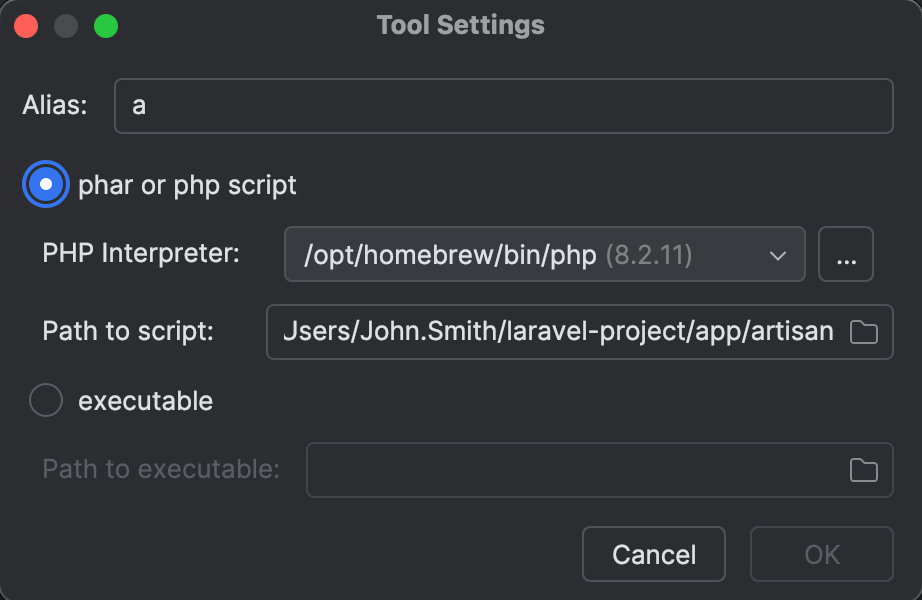Focus the Alias text field

(503, 106)
